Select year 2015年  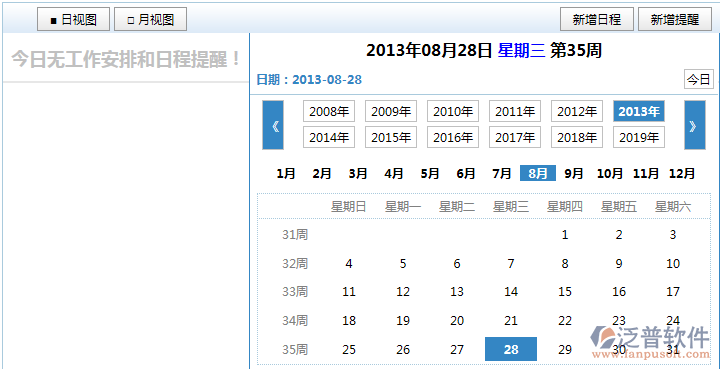click(391, 137)
